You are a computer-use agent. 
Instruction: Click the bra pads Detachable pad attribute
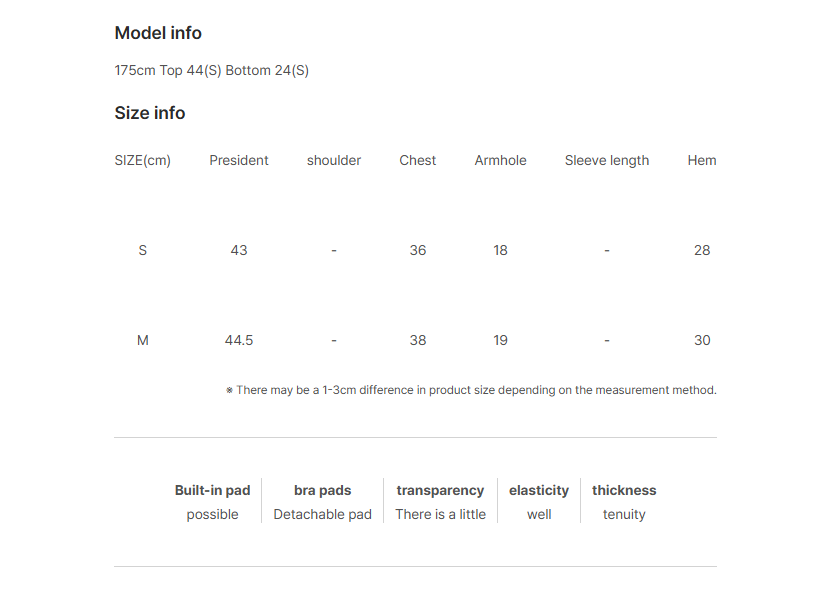click(322, 502)
